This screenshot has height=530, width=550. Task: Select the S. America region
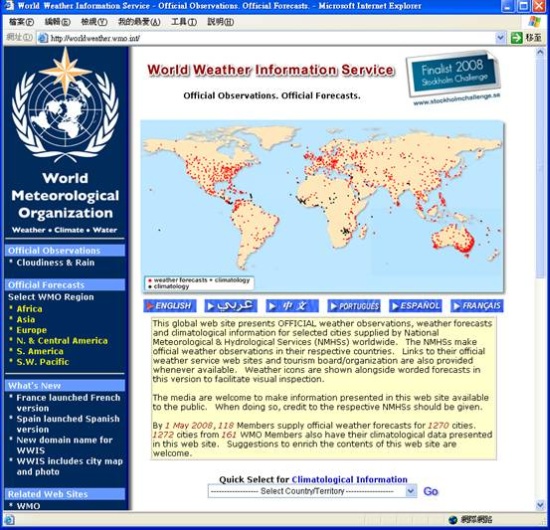[40, 351]
